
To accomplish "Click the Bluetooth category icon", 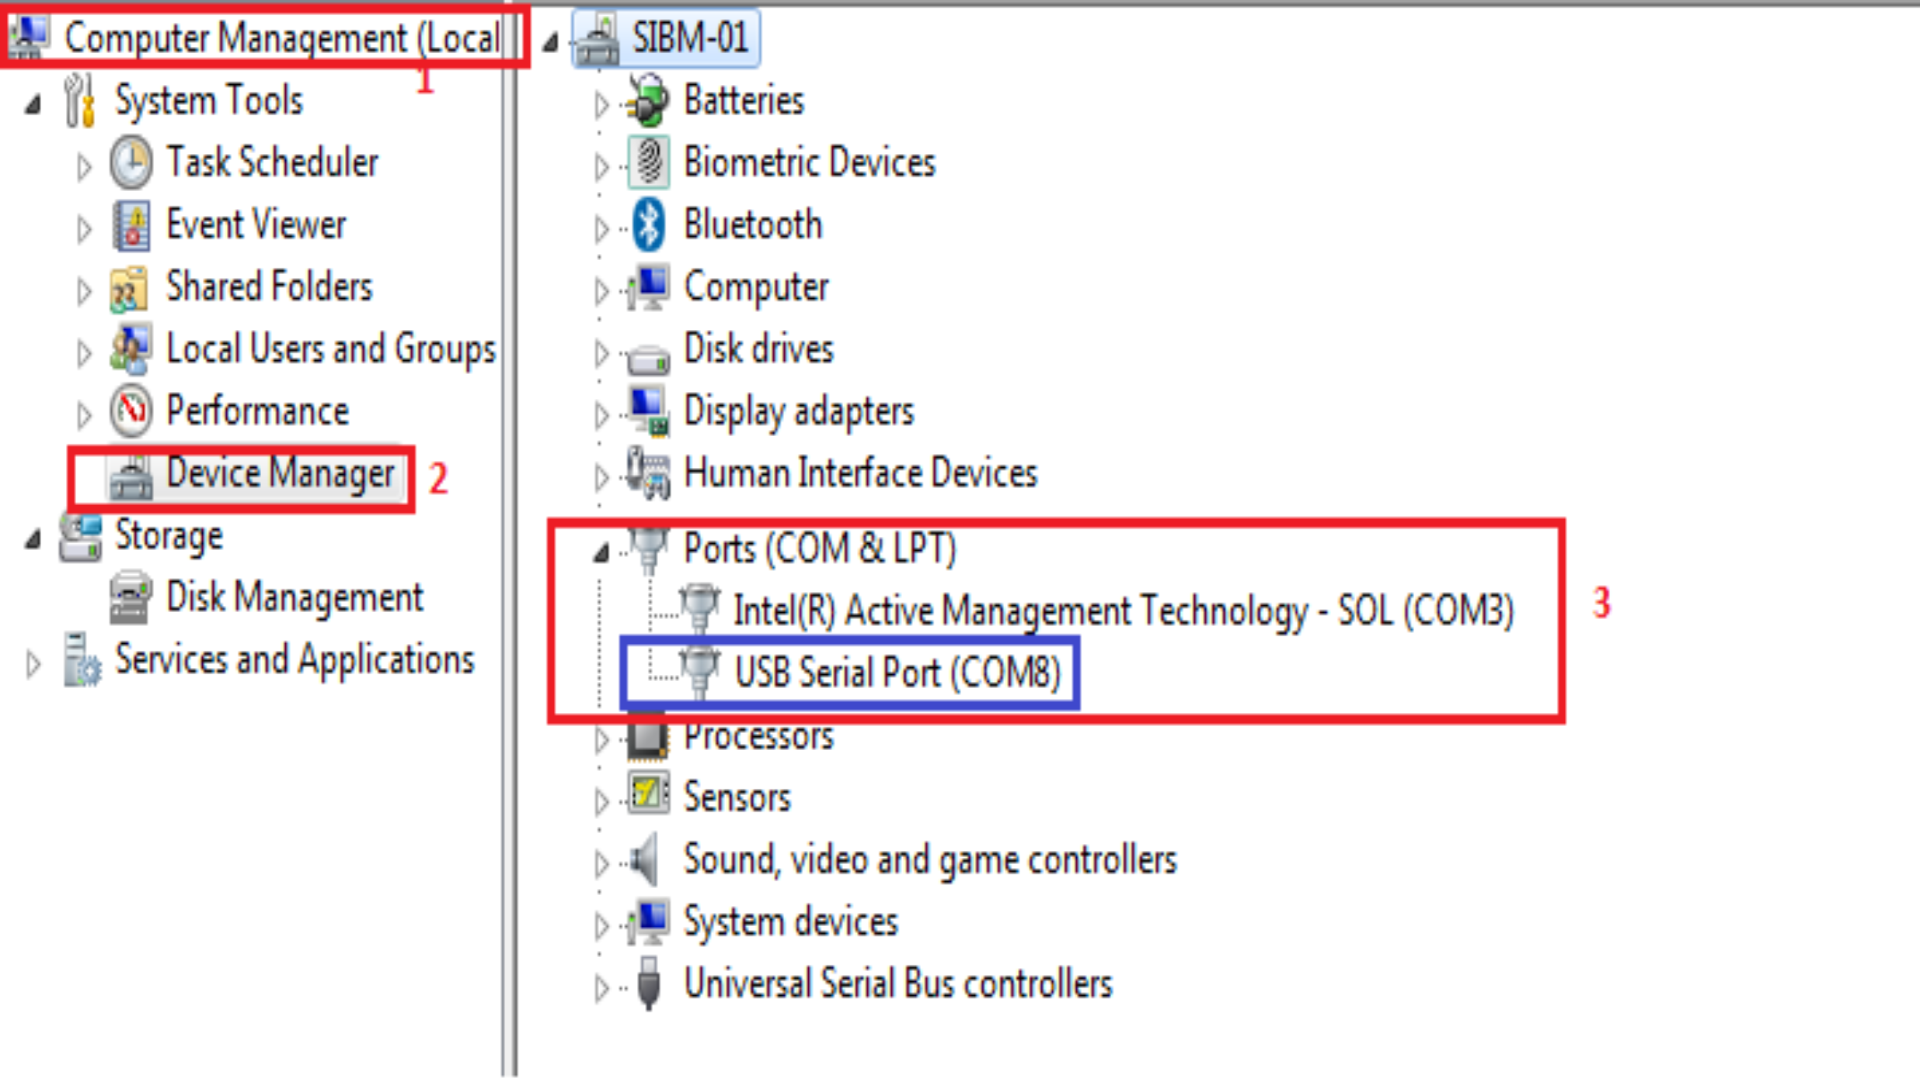I will click(649, 224).
